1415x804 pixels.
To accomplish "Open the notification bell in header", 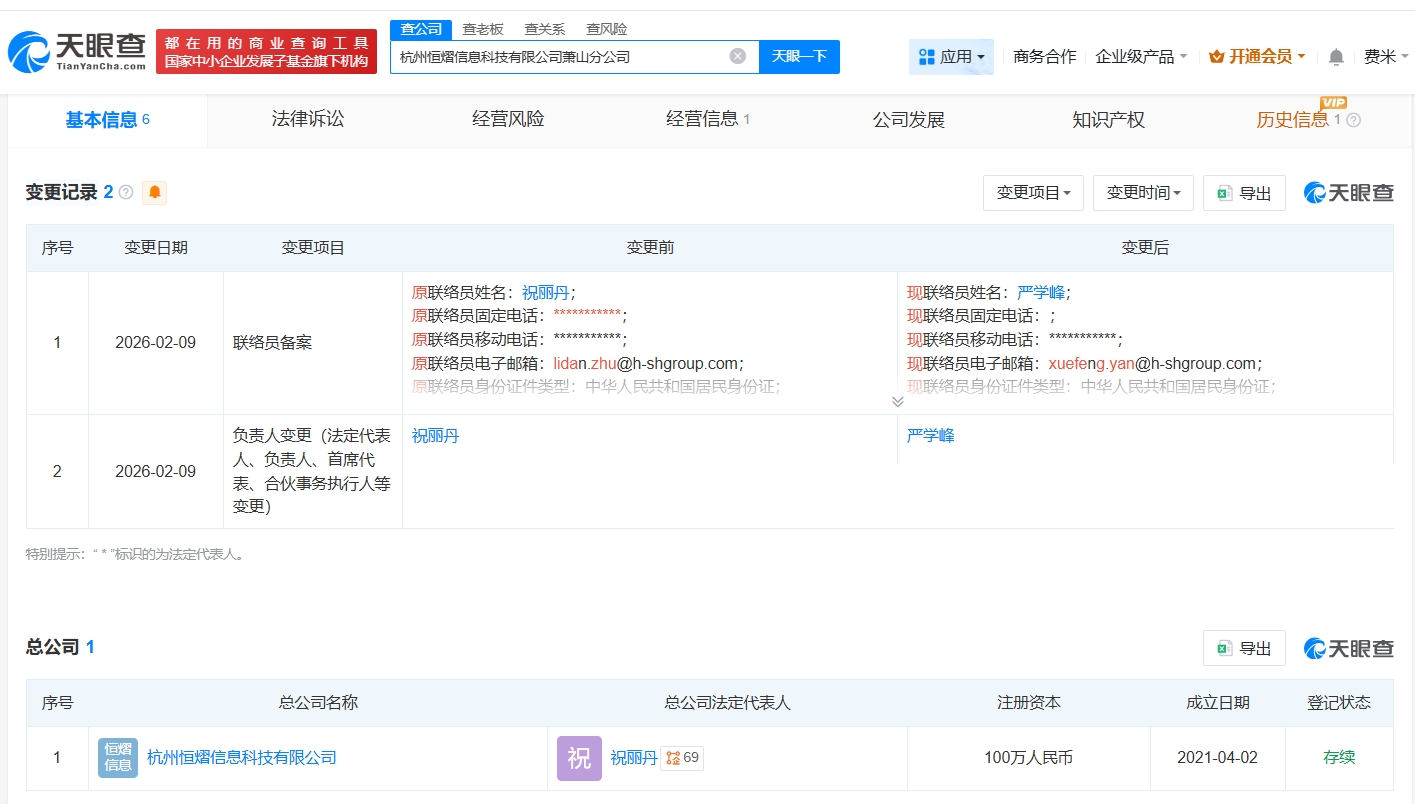I will pos(1336,57).
